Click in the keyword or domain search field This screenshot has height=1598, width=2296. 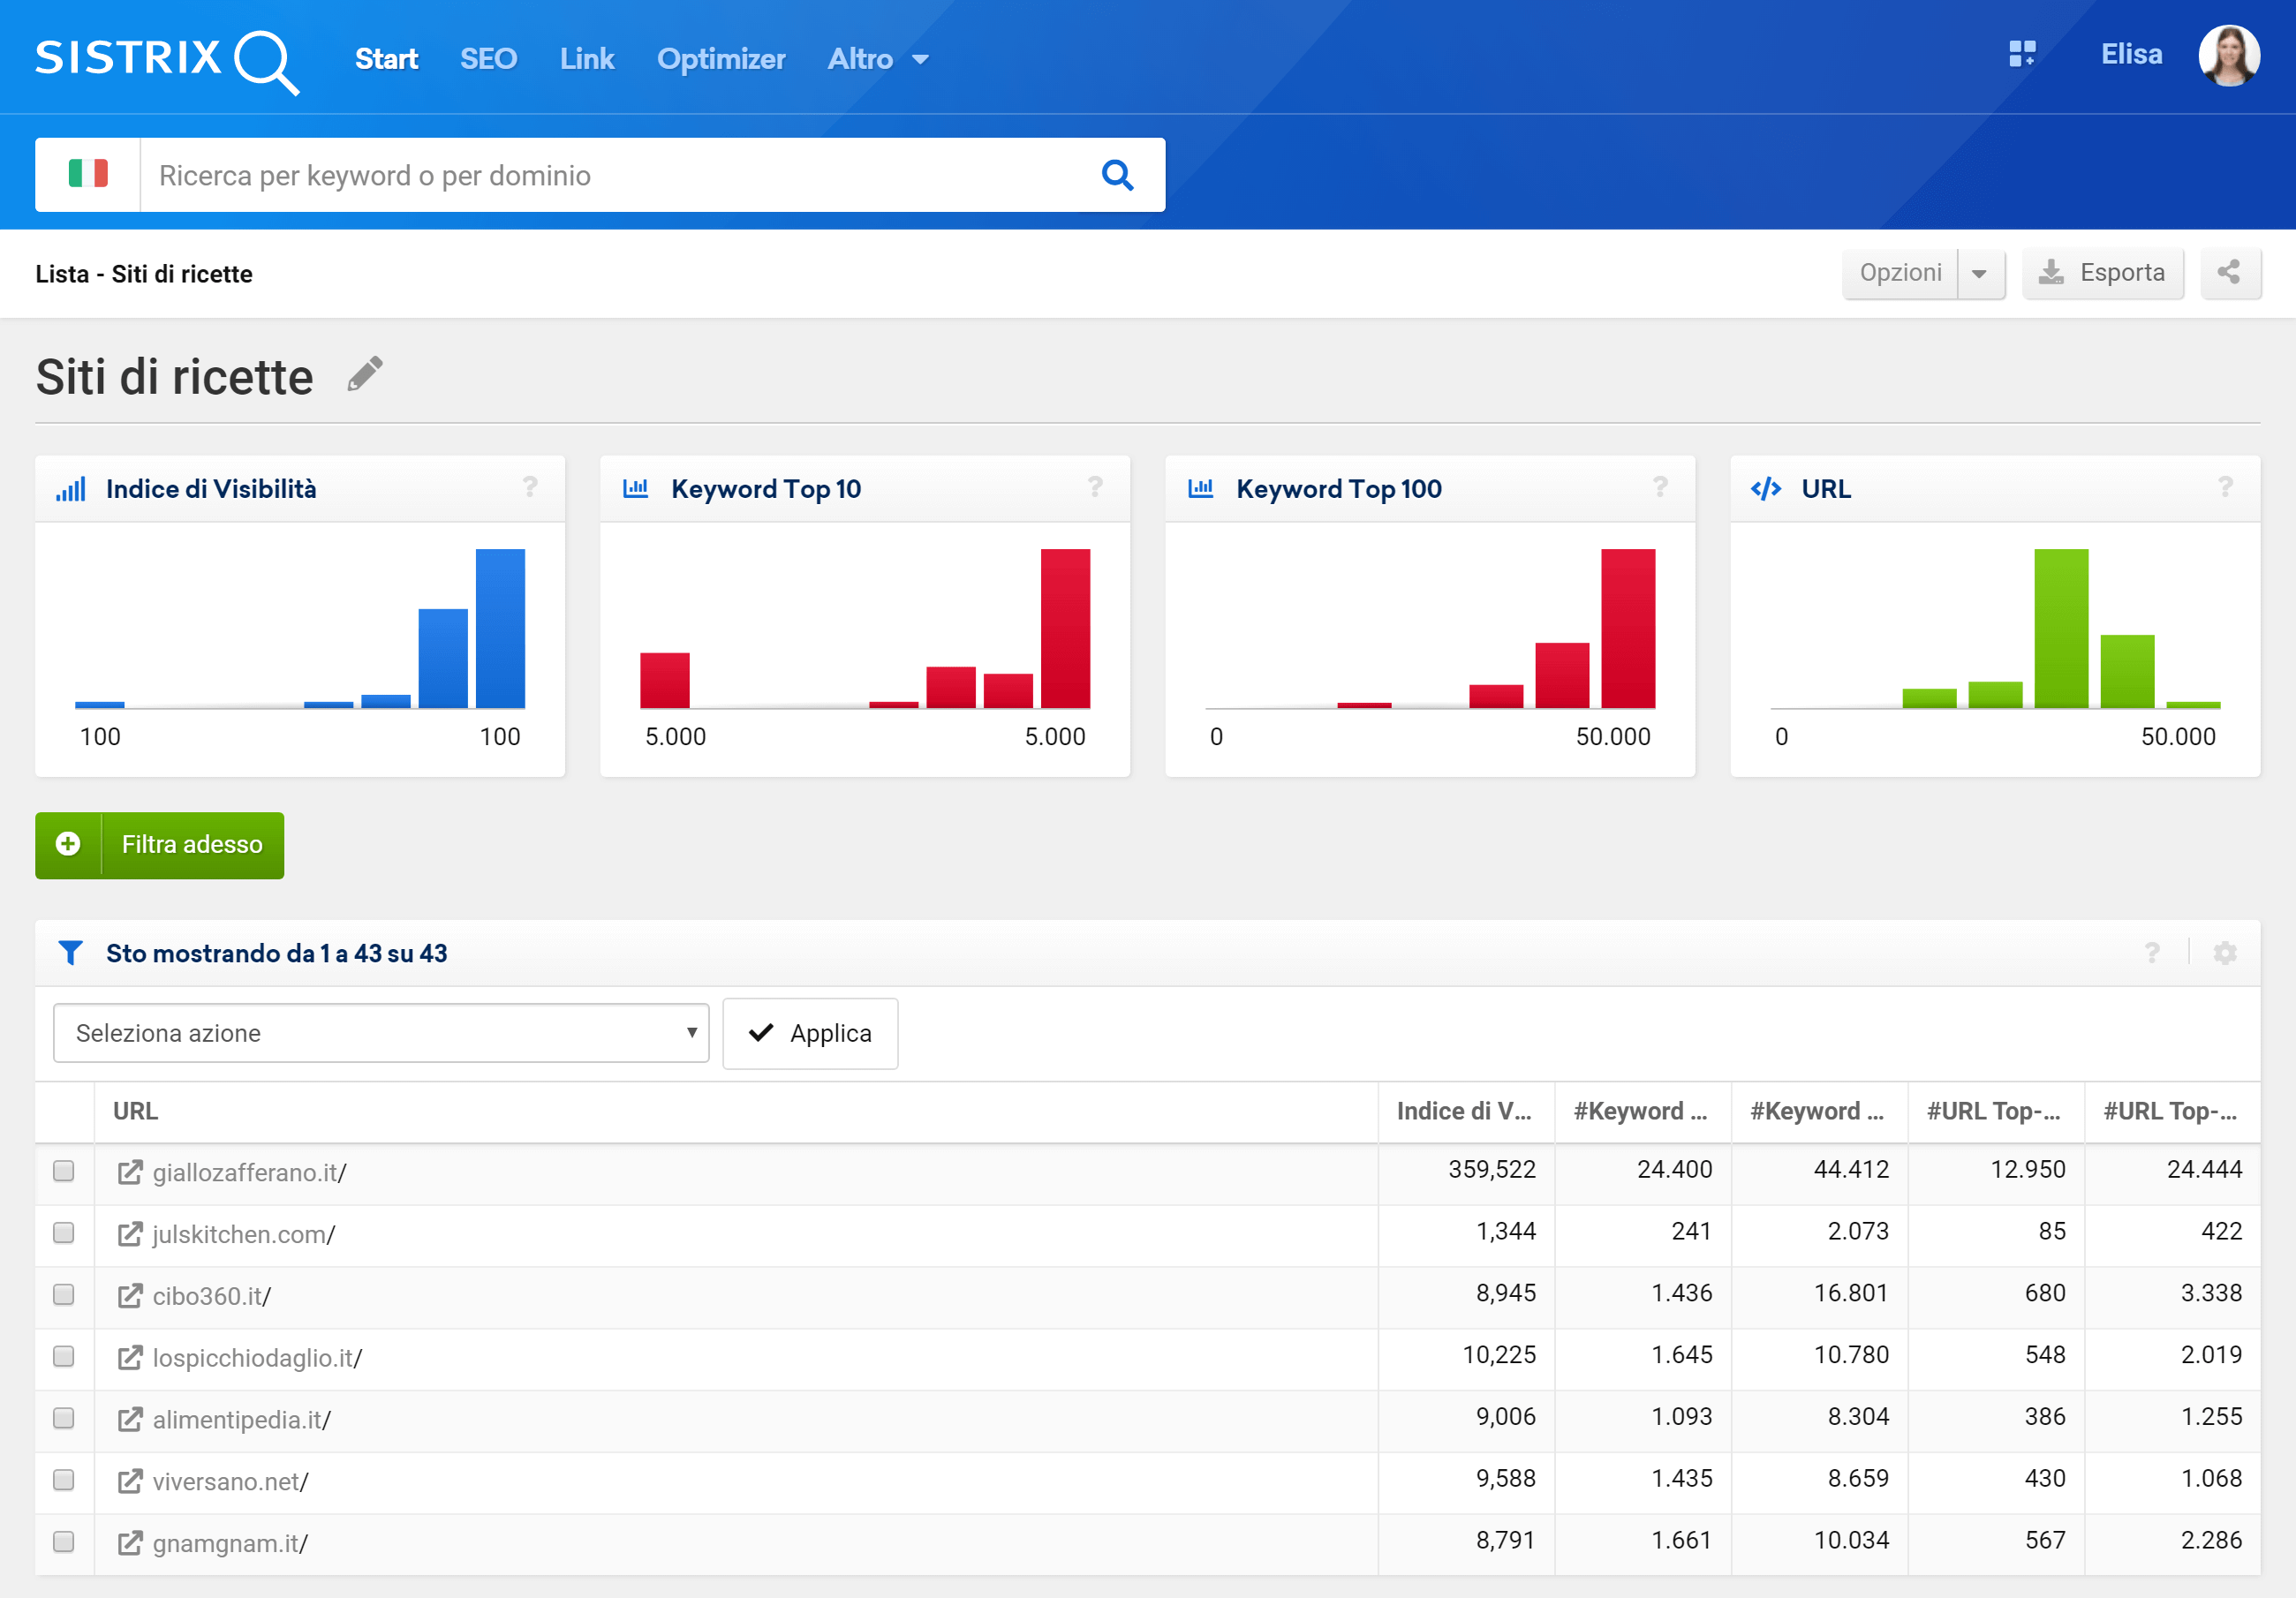[x=620, y=175]
